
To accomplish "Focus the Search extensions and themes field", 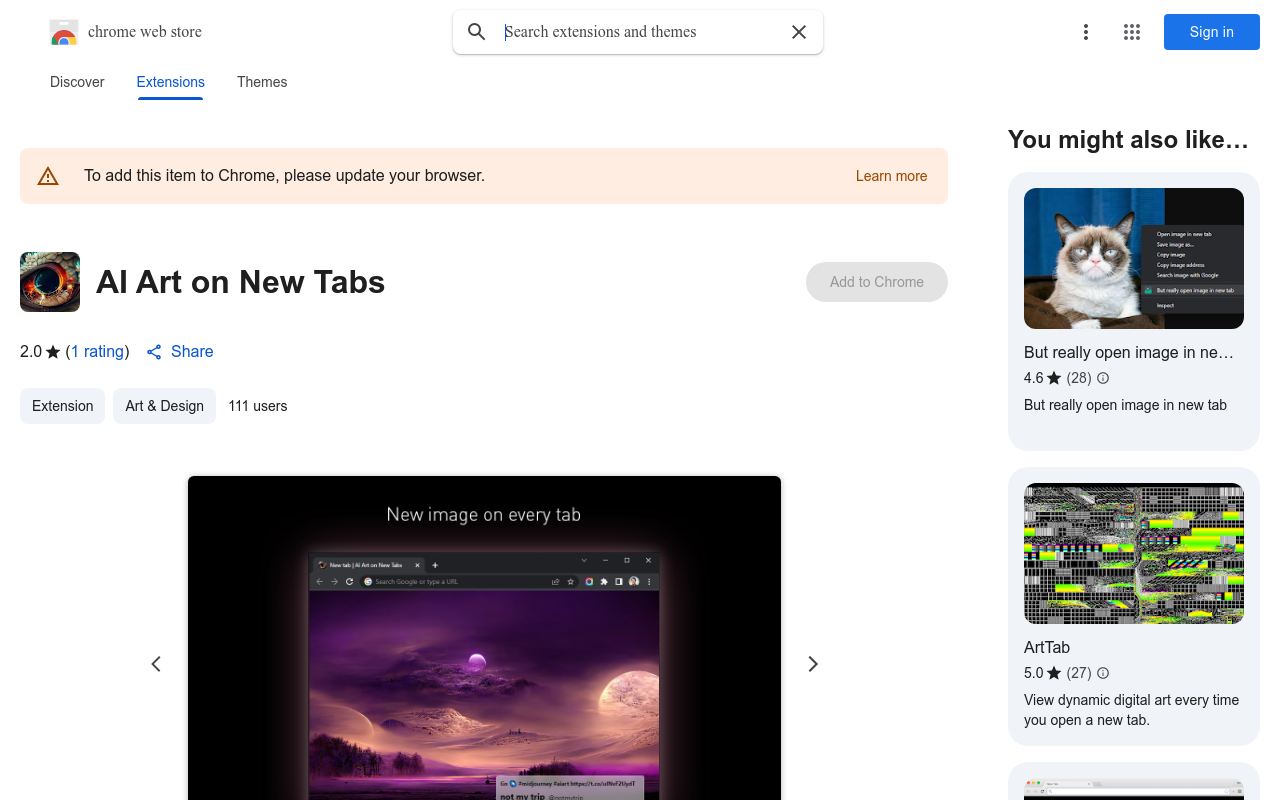I will coord(640,32).
